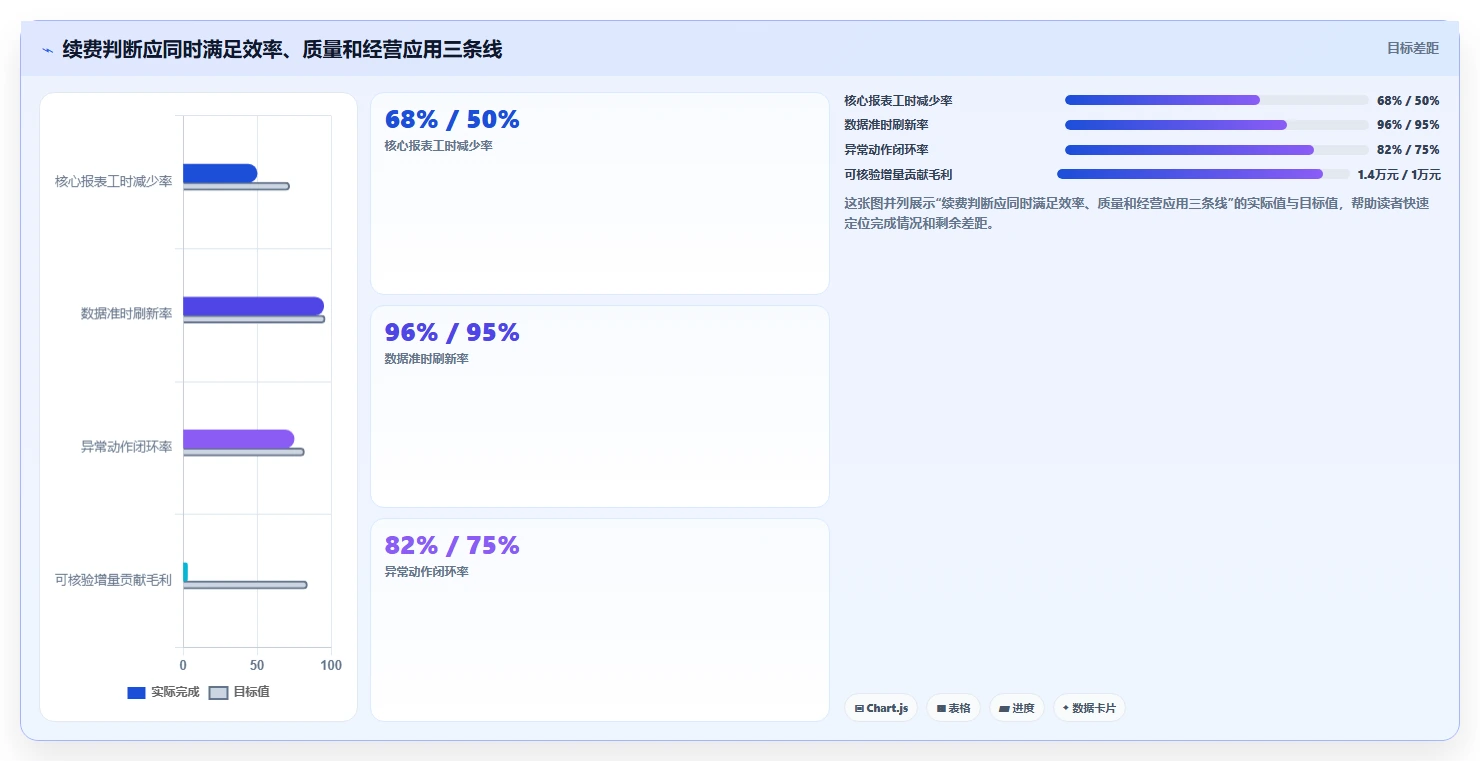Viewport: 1480px width, 761px height.
Task: Click the lightning icon beside the title
Action: pos(48,50)
